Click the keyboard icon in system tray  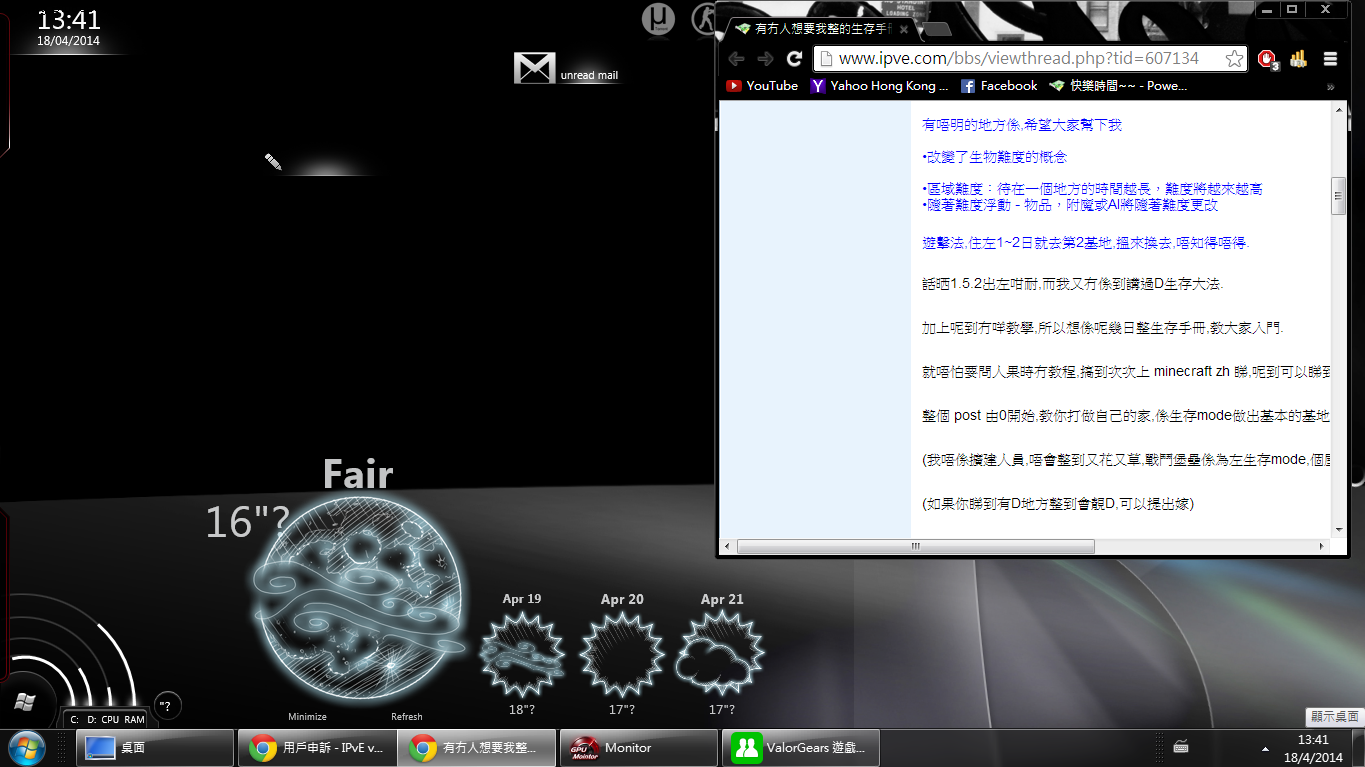click(1180, 747)
